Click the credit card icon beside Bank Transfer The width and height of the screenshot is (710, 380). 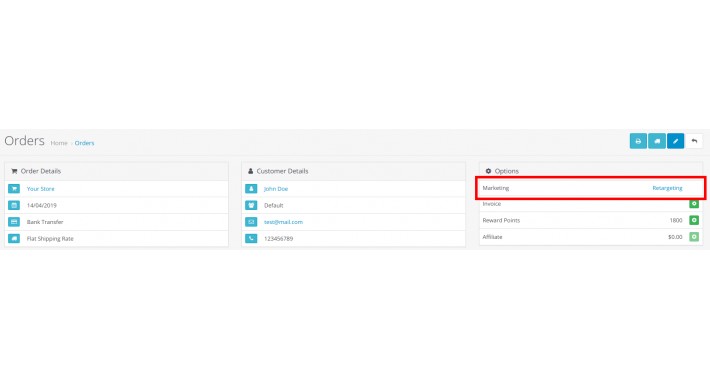pos(14,222)
